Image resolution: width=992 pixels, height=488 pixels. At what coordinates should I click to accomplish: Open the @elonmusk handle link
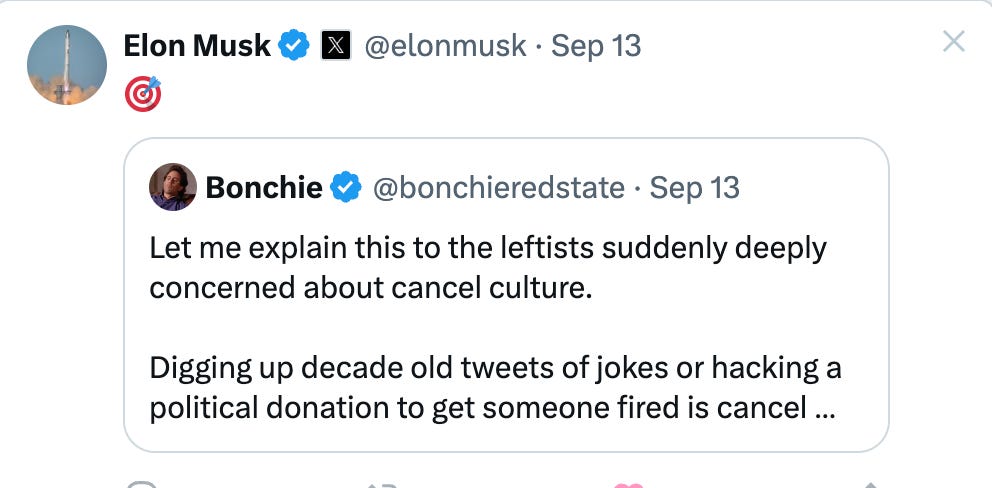(444, 45)
